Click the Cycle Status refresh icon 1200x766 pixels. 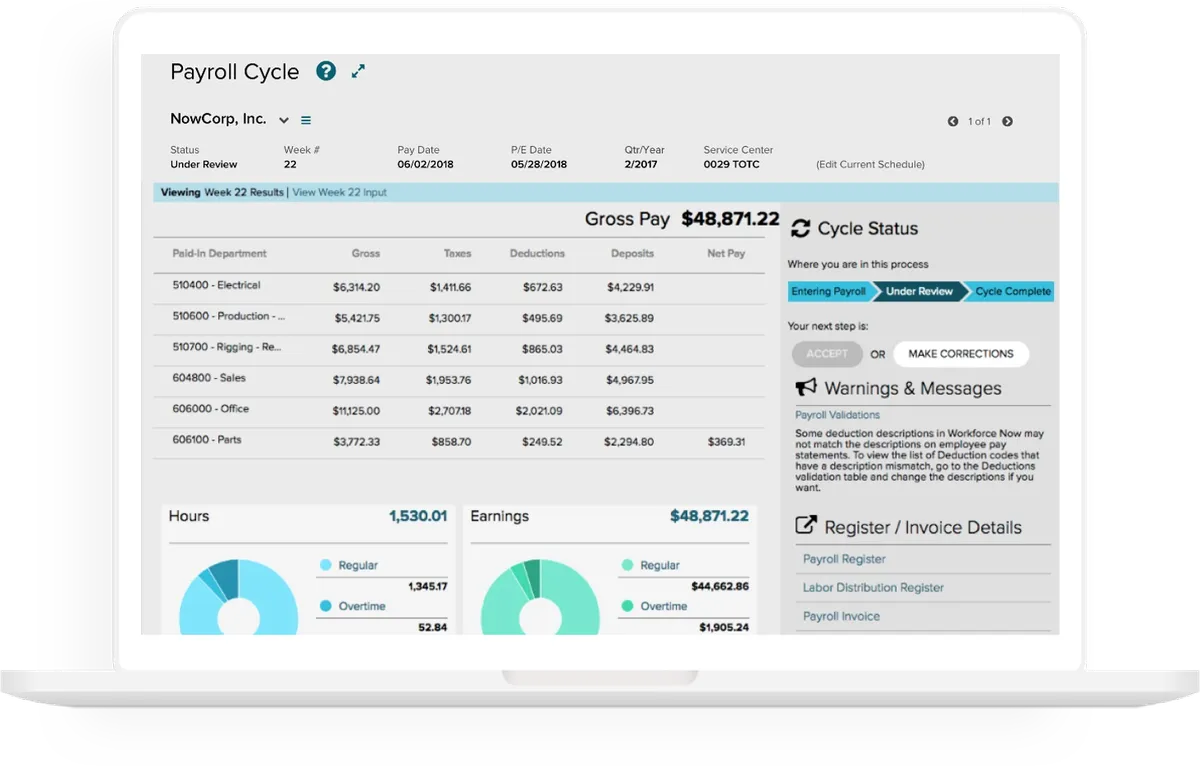[800, 229]
